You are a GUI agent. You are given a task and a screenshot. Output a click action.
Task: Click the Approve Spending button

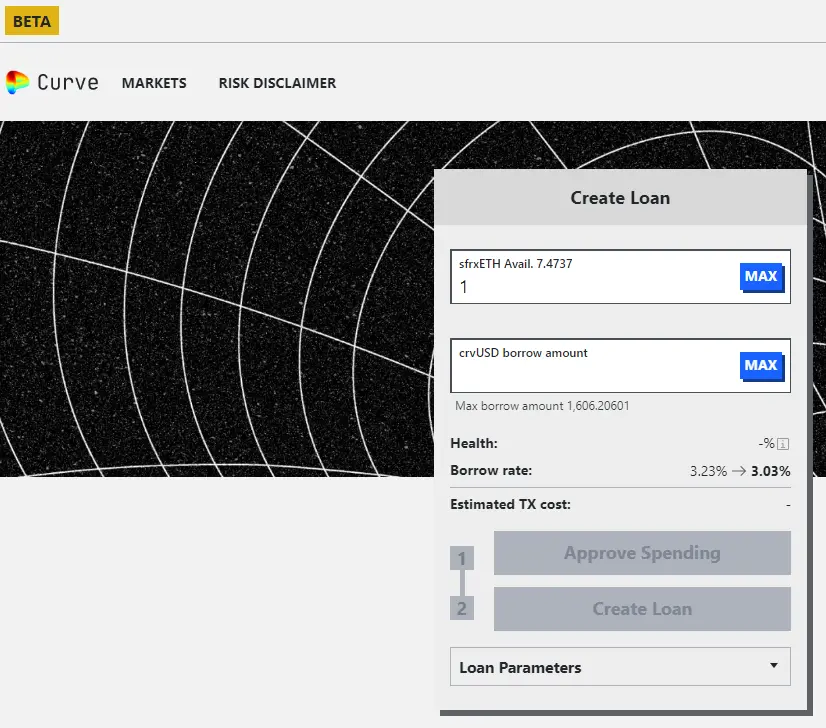(642, 553)
